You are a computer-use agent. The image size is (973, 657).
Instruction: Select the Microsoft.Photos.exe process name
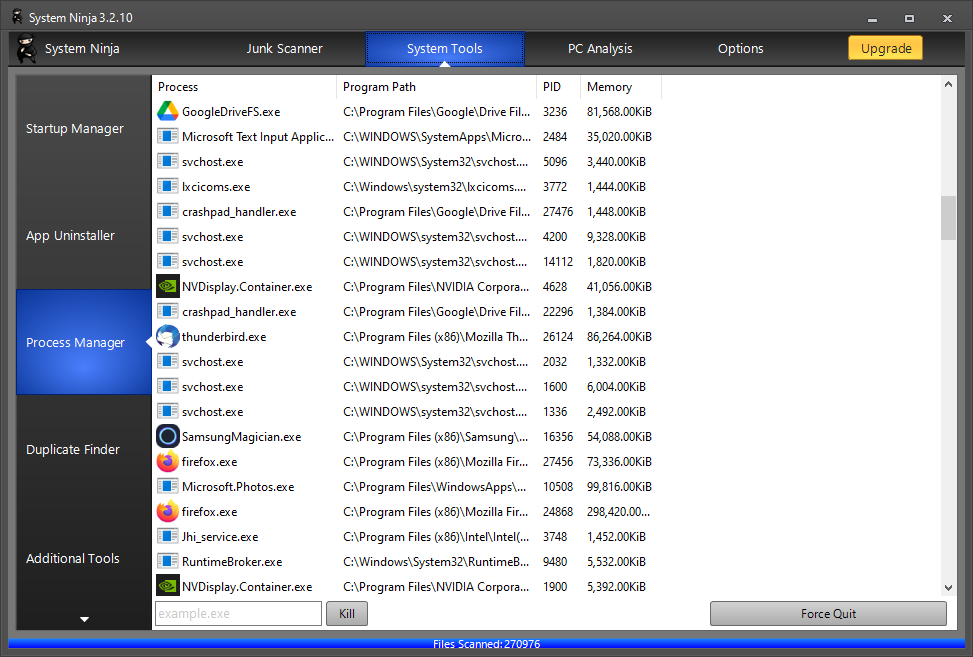point(238,487)
